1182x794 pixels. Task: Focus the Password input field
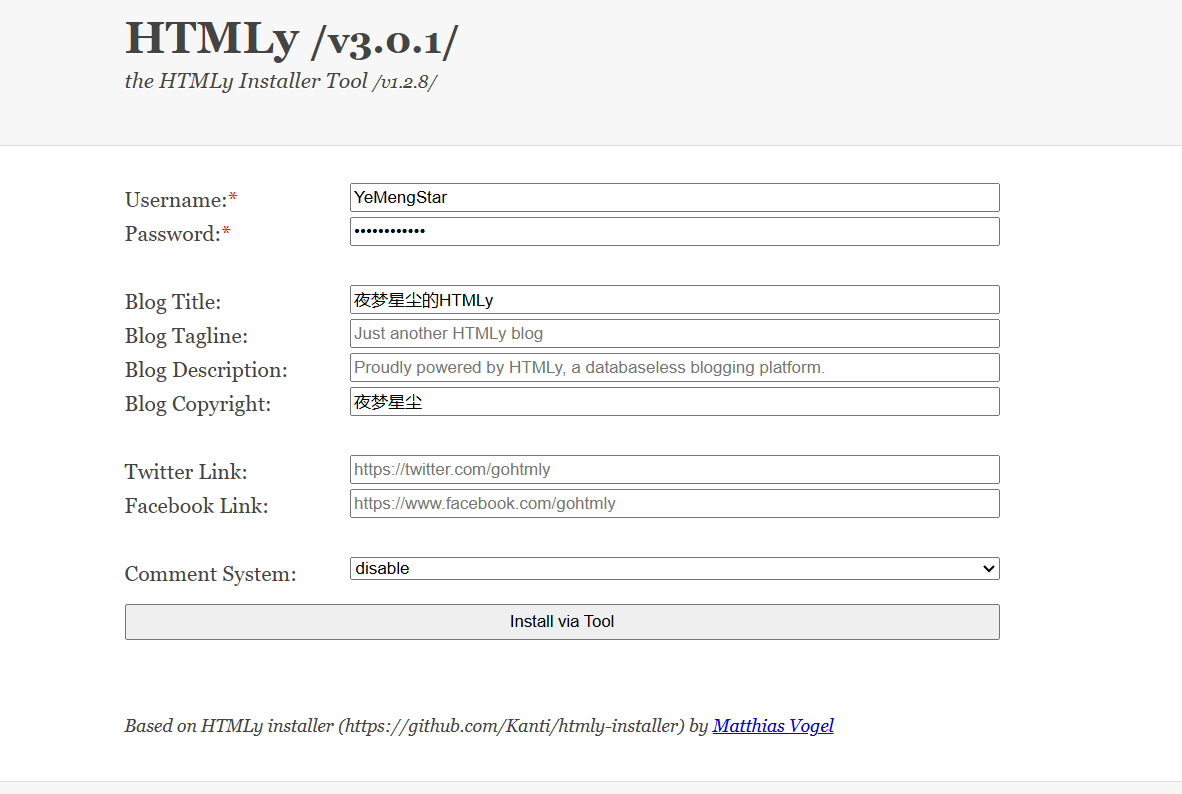[x=674, y=232]
